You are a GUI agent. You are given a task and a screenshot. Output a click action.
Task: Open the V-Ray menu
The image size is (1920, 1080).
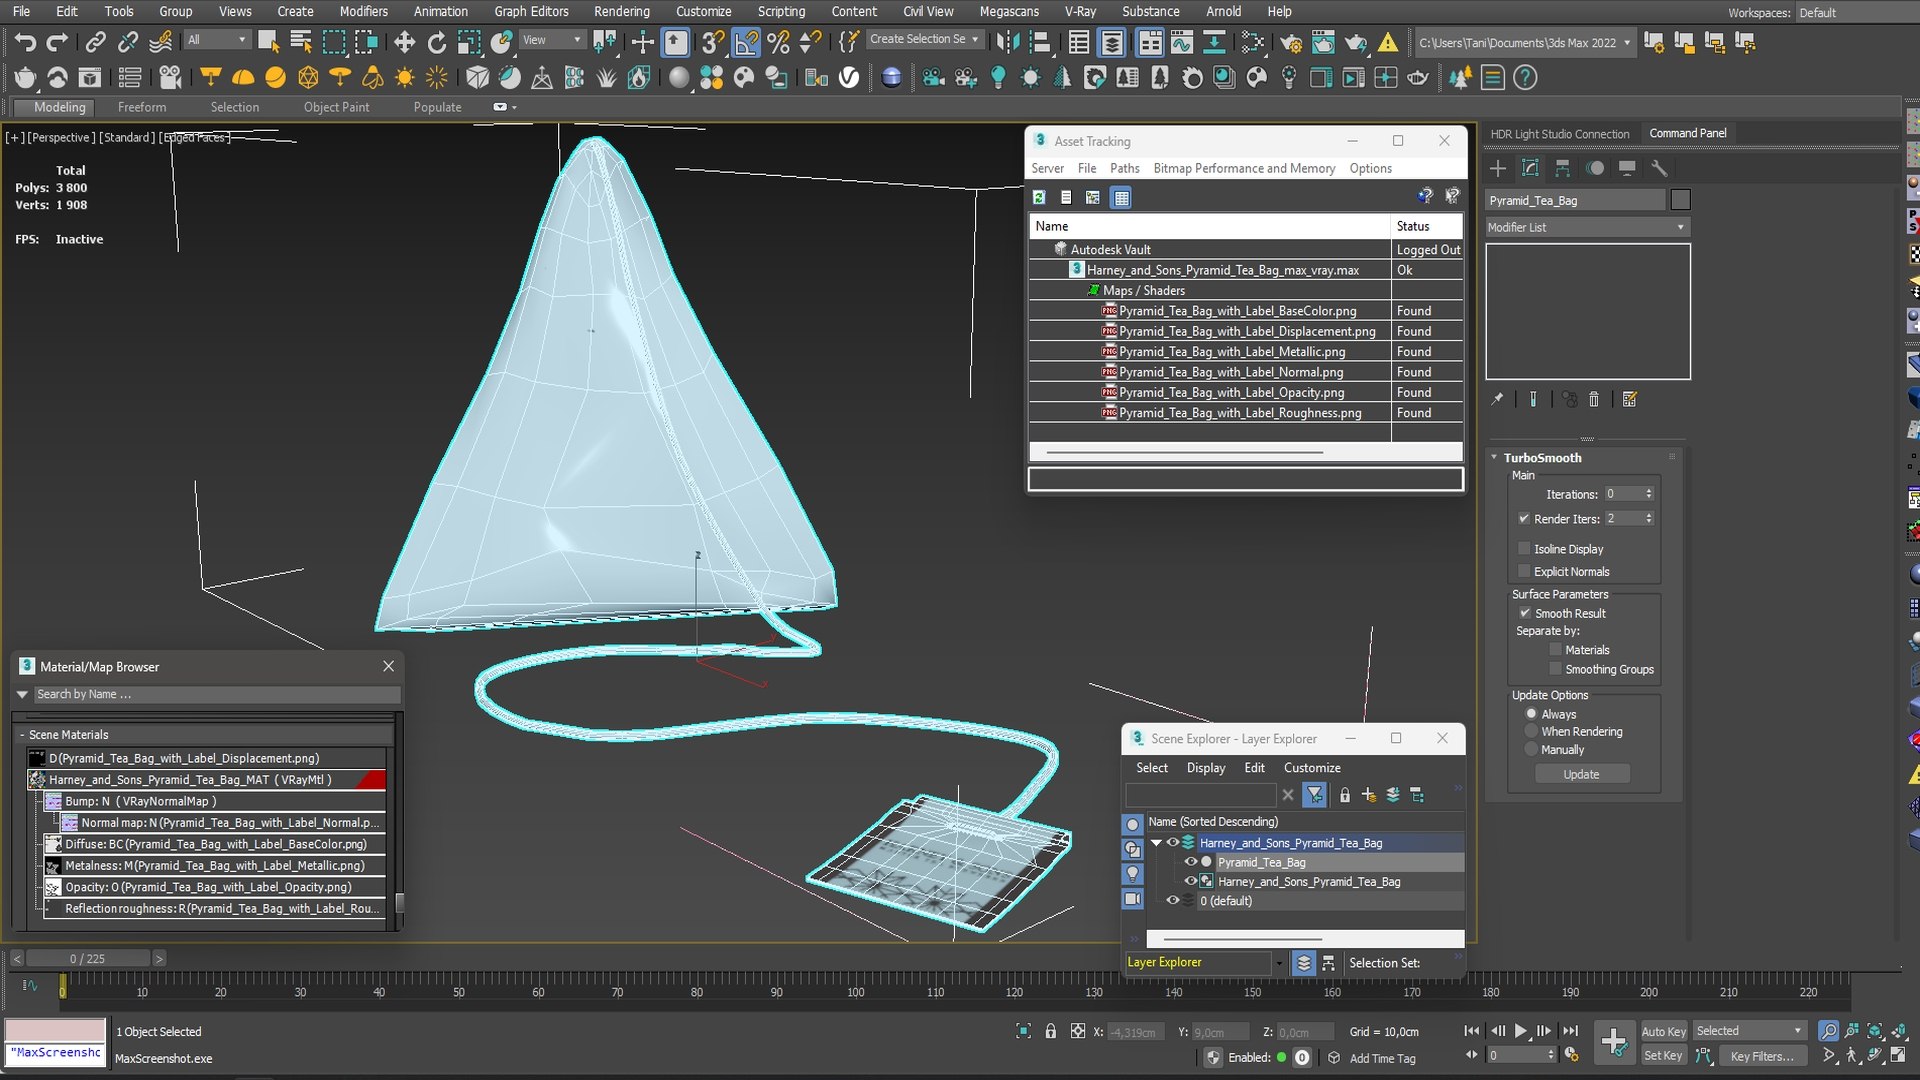pos(1079,12)
